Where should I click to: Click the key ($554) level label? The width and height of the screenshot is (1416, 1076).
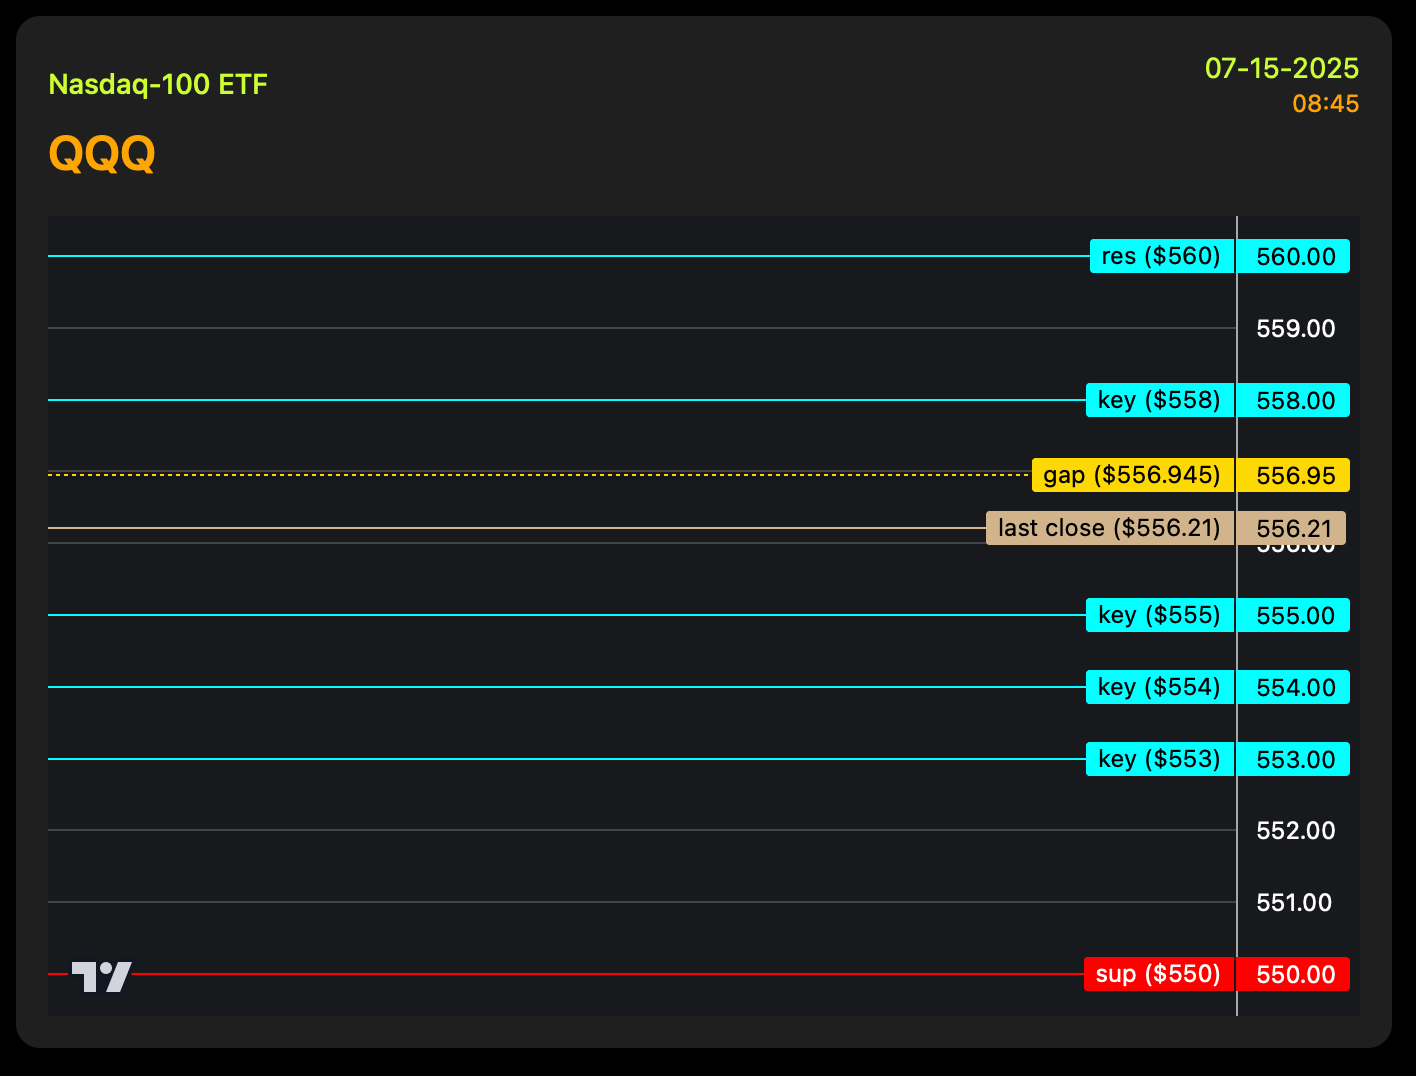point(1160,687)
